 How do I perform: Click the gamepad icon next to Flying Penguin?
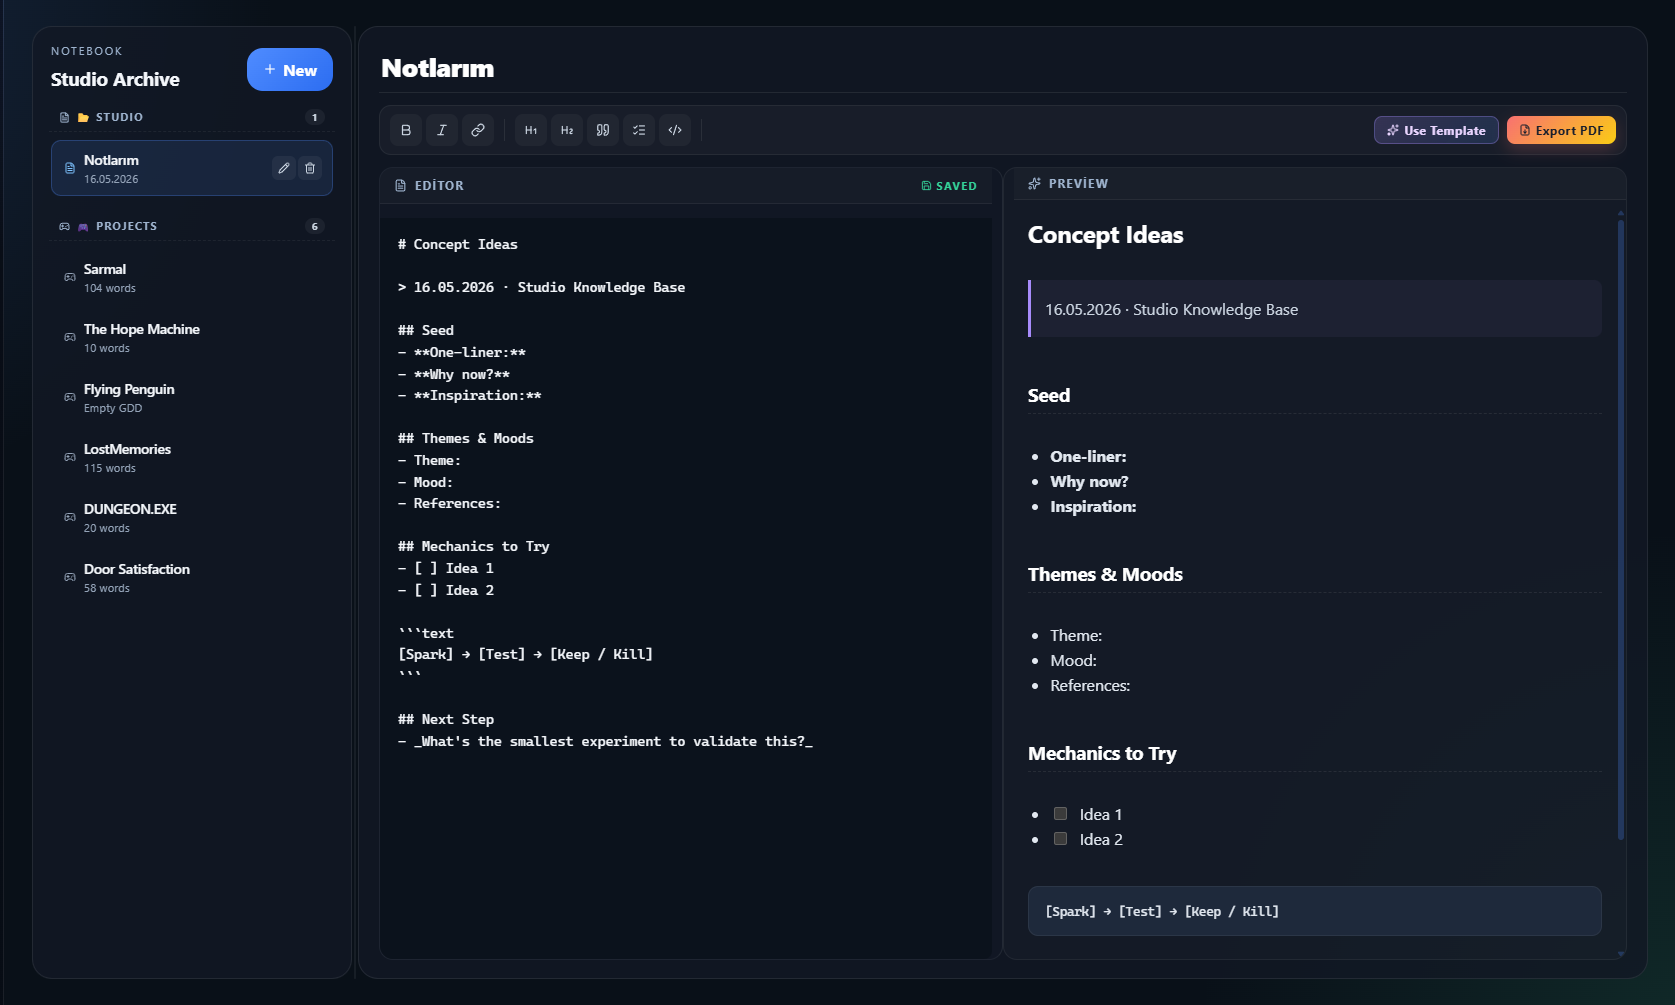70,397
